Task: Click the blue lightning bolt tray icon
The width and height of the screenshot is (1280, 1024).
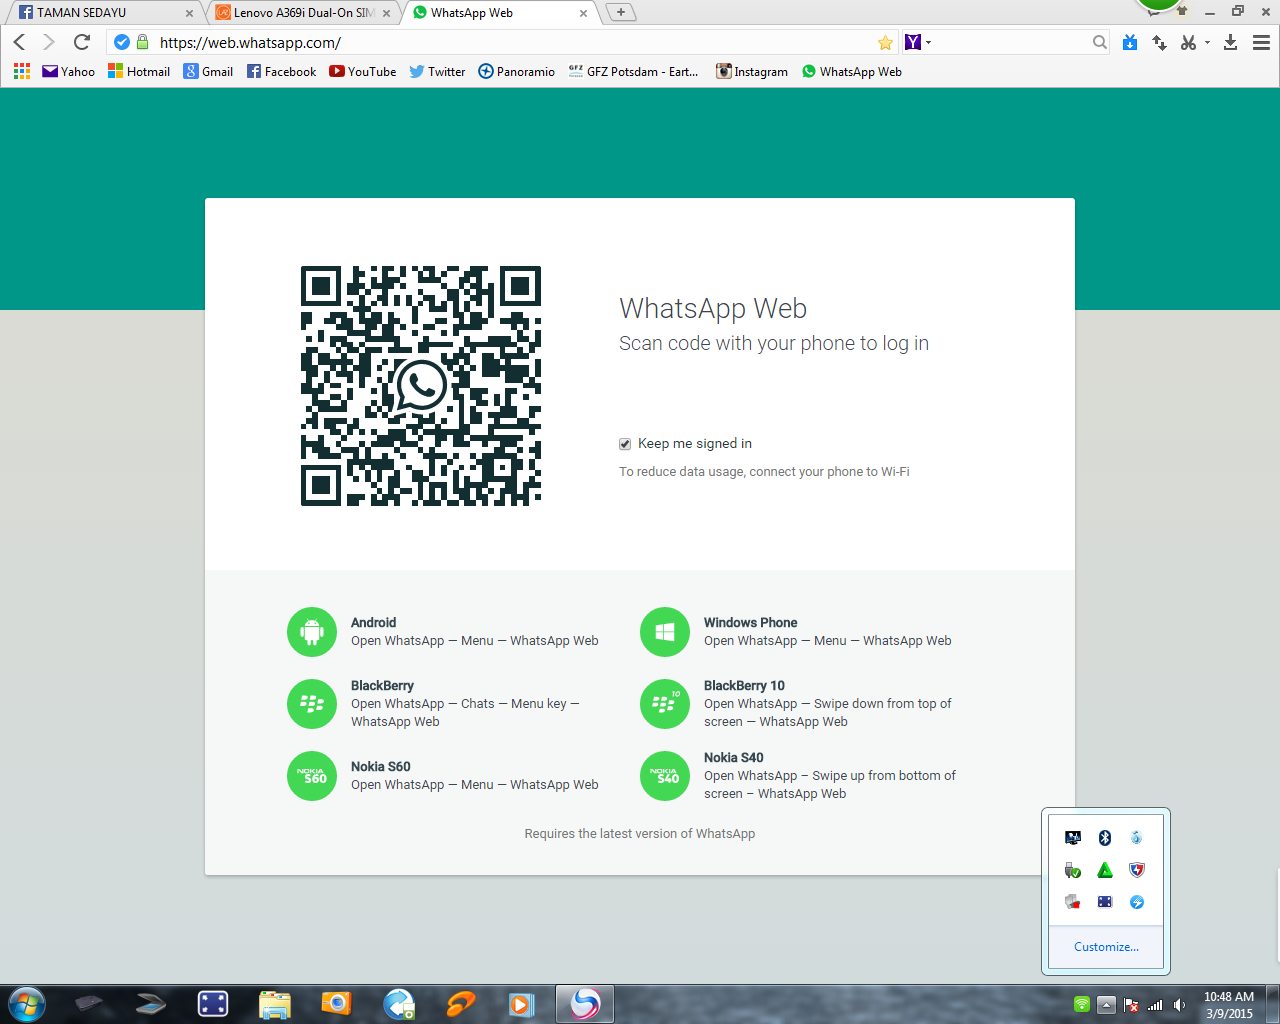Action: coord(1137,902)
